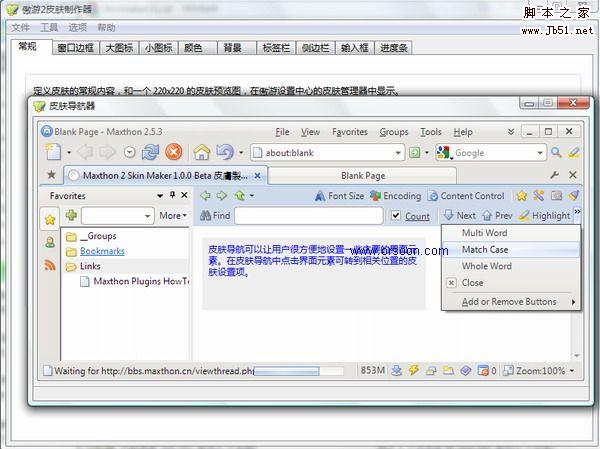Toggle the Count checkbox
This screenshot has height=449, width=600.
pyautogui.click(x=396, y=216)
